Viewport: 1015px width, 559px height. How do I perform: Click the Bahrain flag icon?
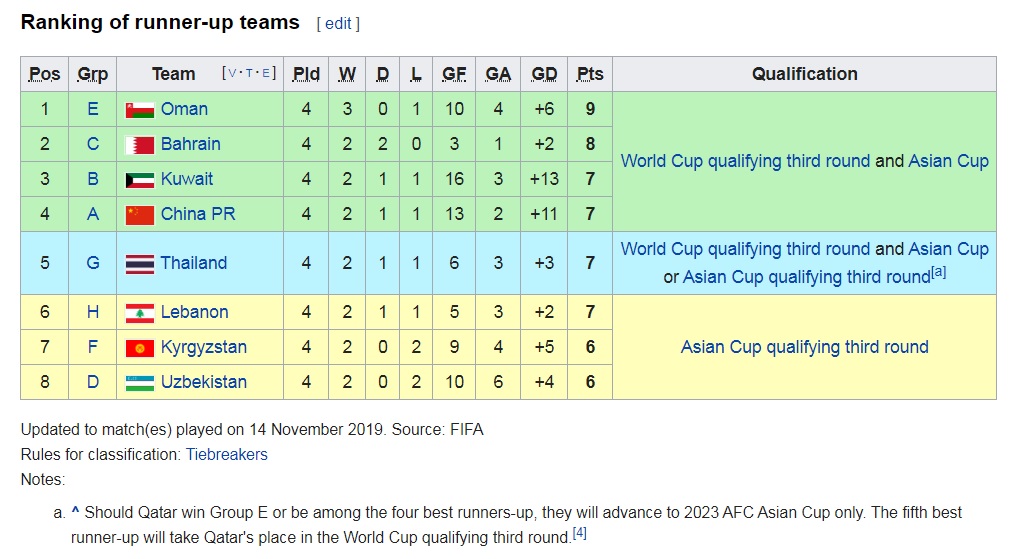pos(140,144)
